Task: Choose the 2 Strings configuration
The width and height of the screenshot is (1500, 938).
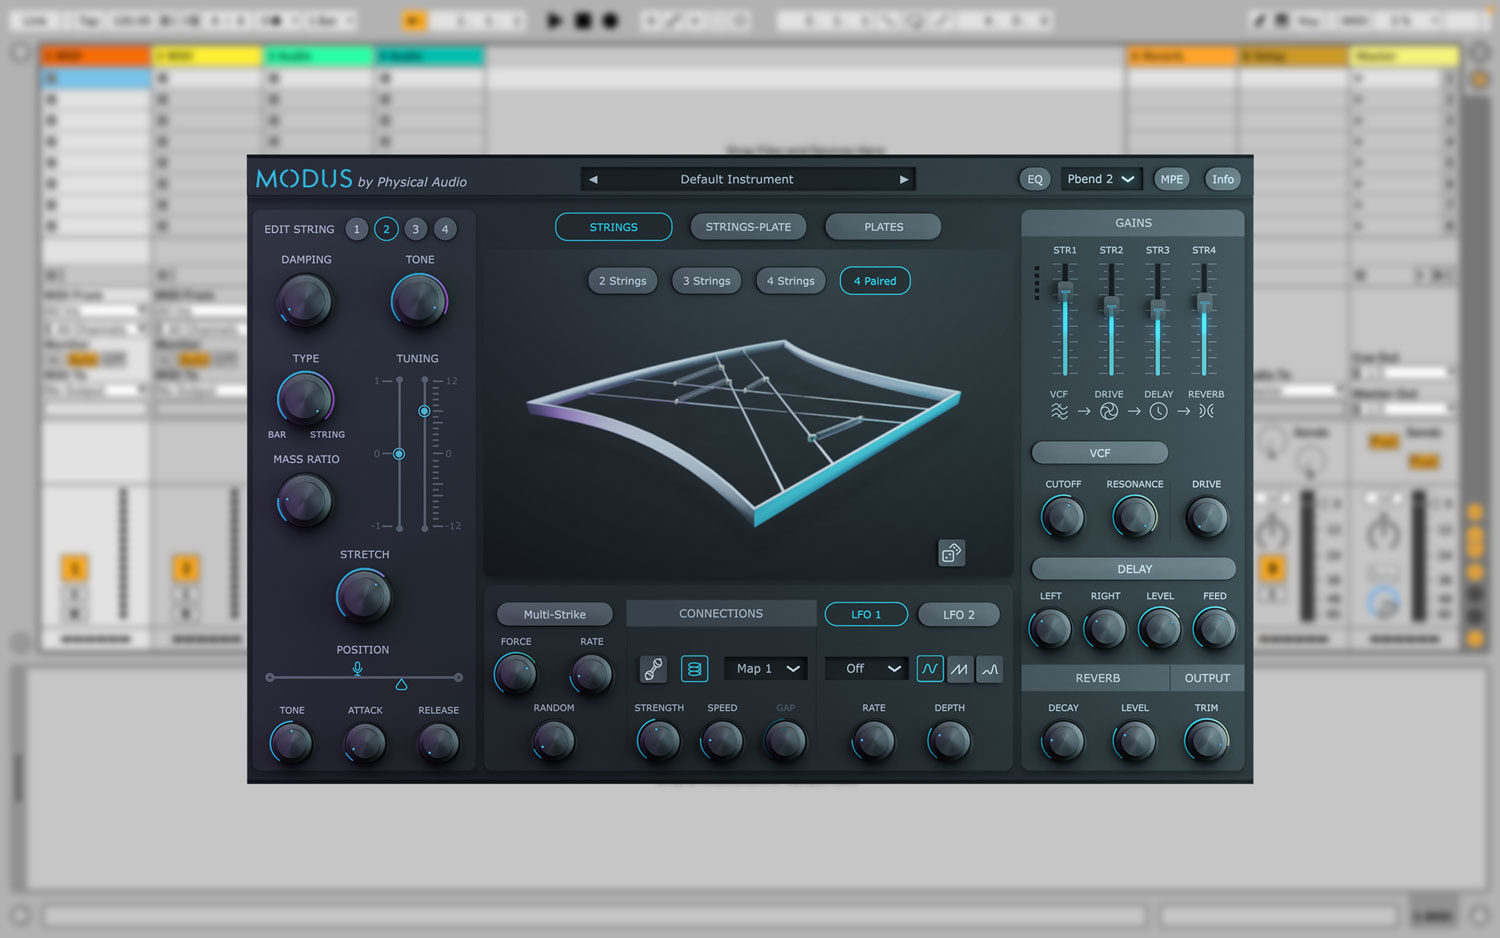Action: 622,281
